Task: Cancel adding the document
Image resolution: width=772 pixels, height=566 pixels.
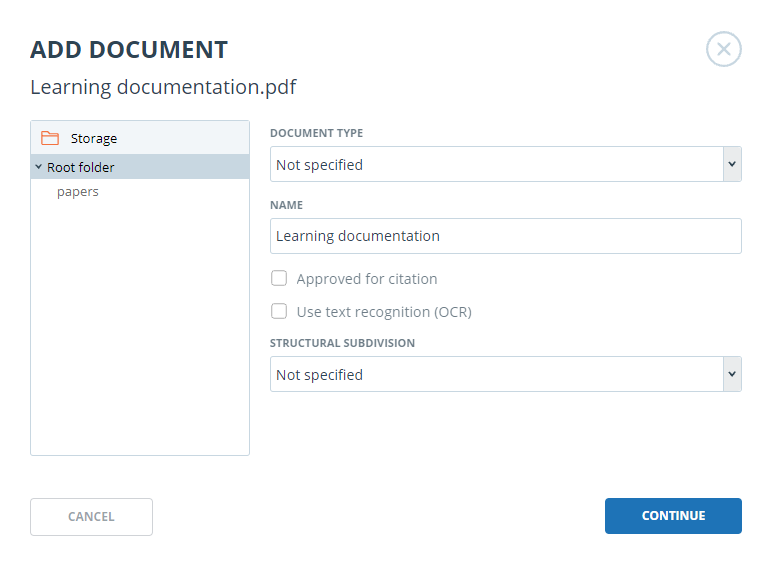Action: click(x=92, y=517)
